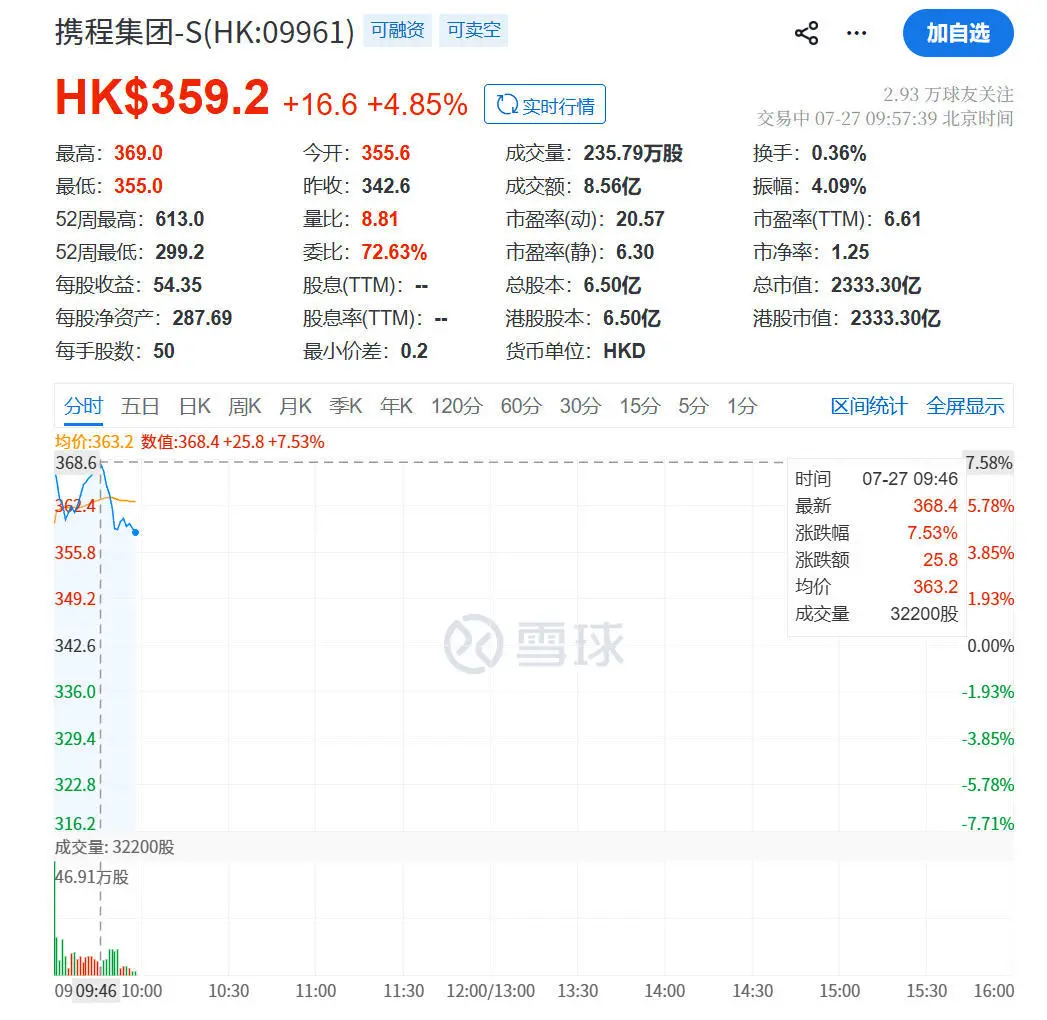1047x1020 pixels.
Task: Switch to the 120分 tab
Action: [x=457, y=406]
